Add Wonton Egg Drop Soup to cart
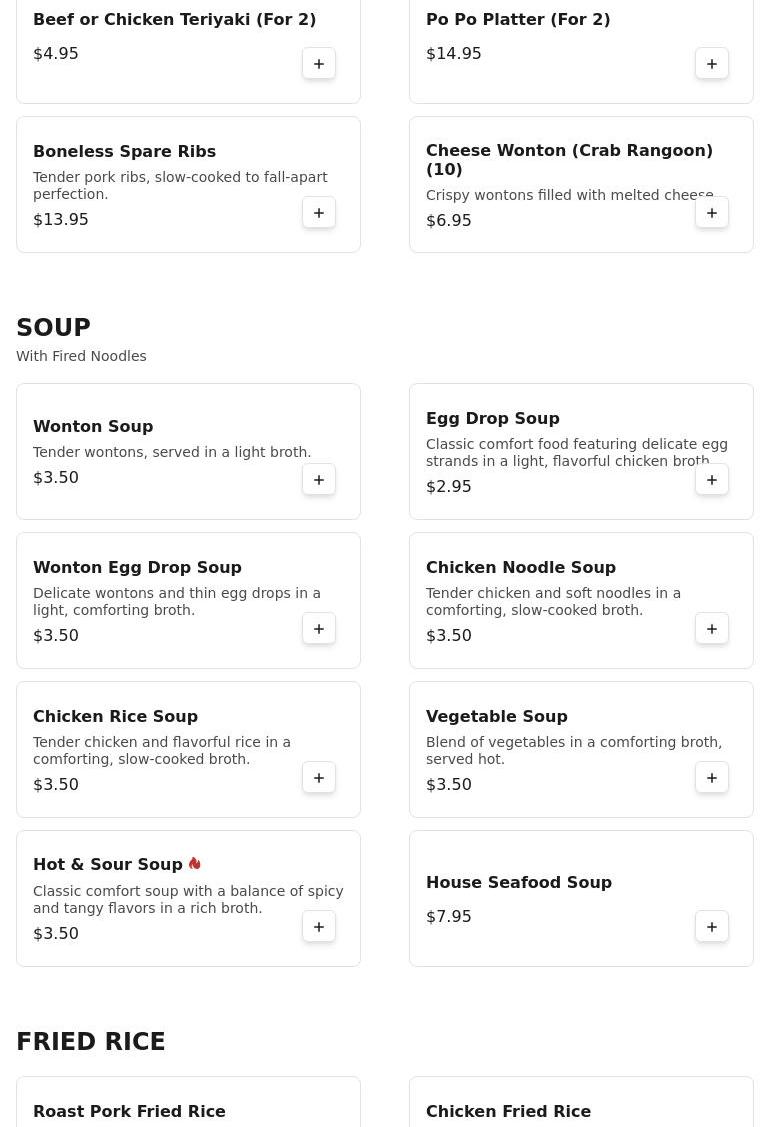770x1127 pixels. (318, 629)
